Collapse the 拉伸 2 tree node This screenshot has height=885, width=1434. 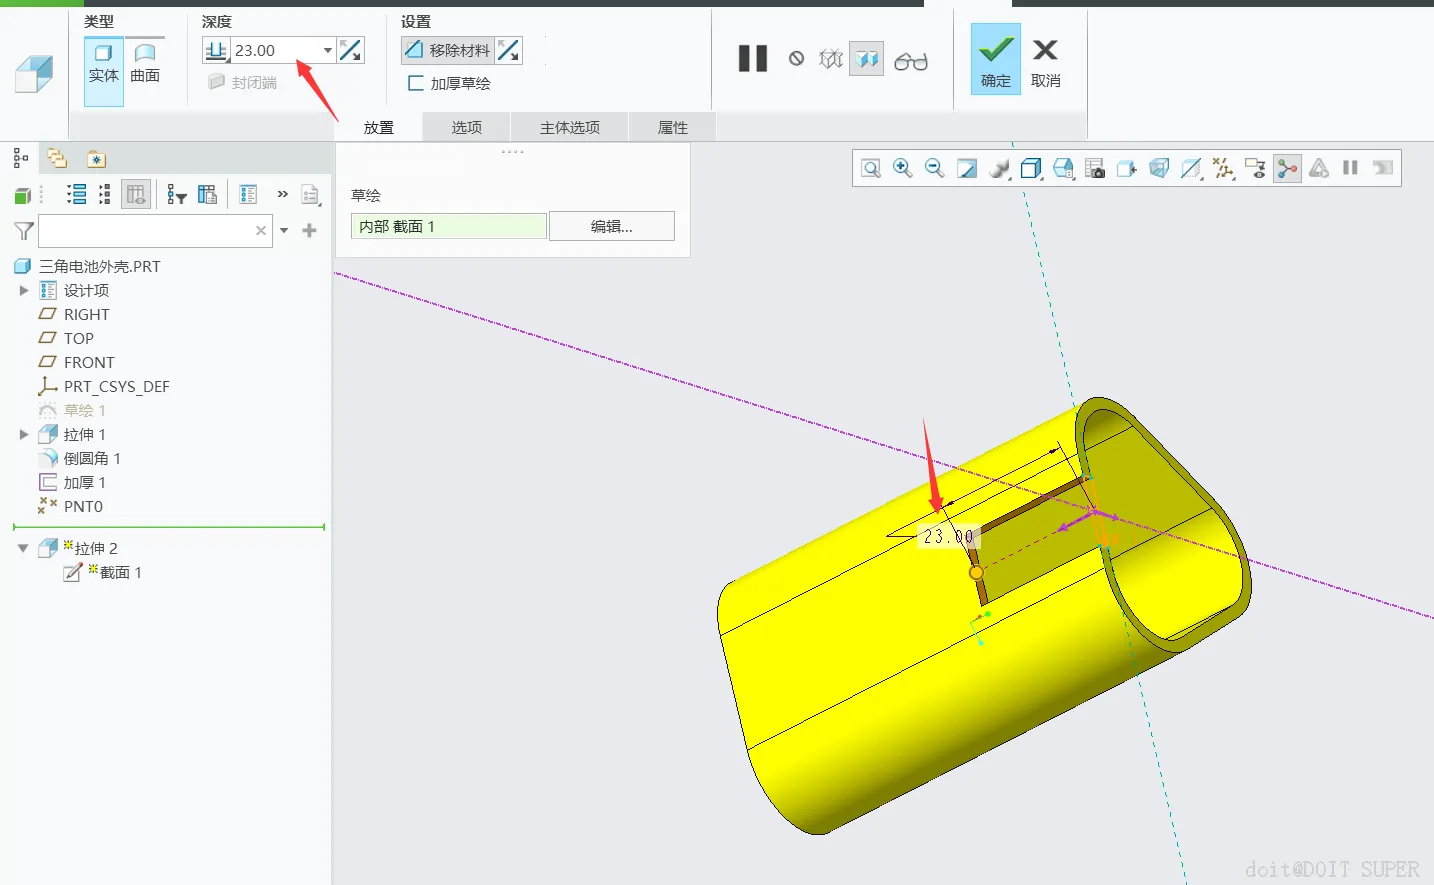(23, 548)
